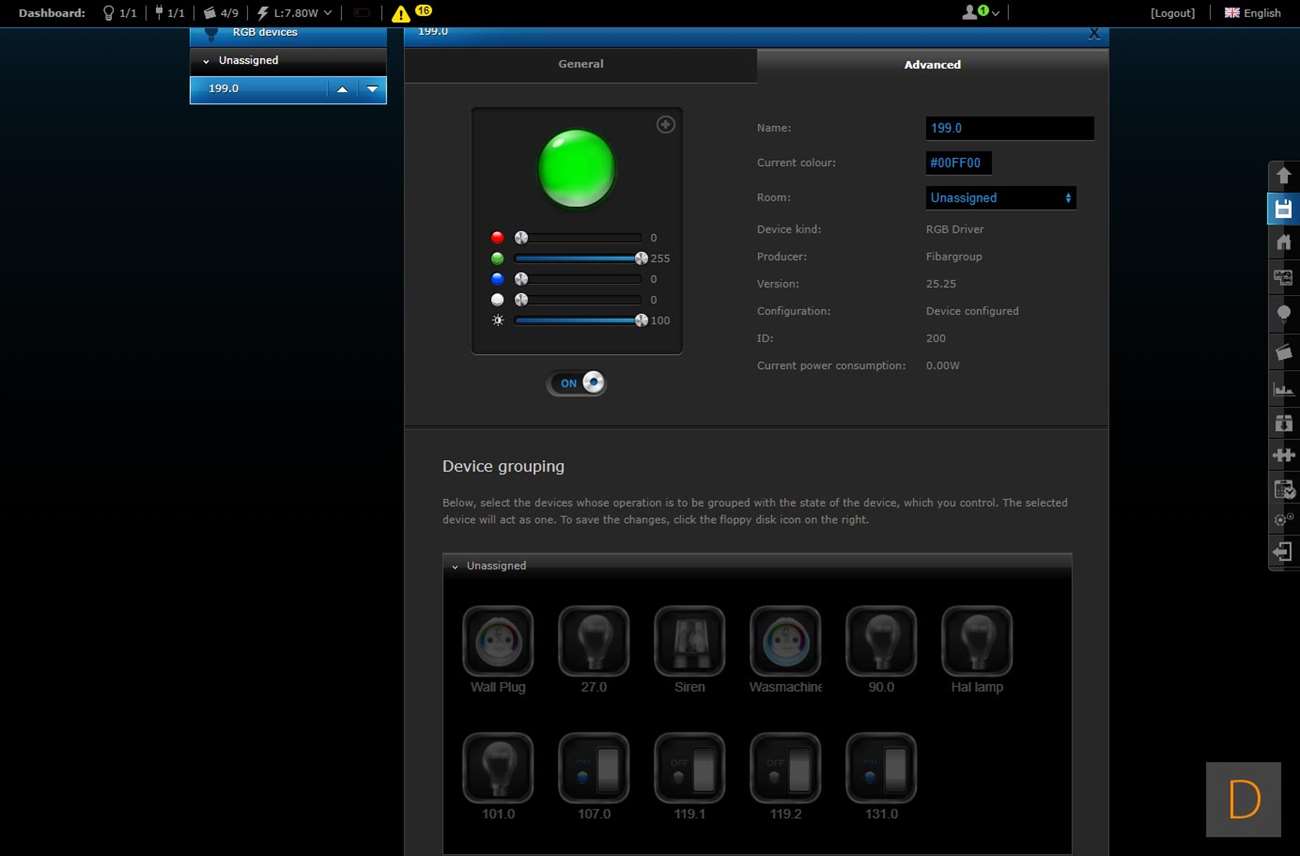The height and width of the screenshot is (856, 1300).
Task: Click the English language selector
Action: pos(1252,13)
